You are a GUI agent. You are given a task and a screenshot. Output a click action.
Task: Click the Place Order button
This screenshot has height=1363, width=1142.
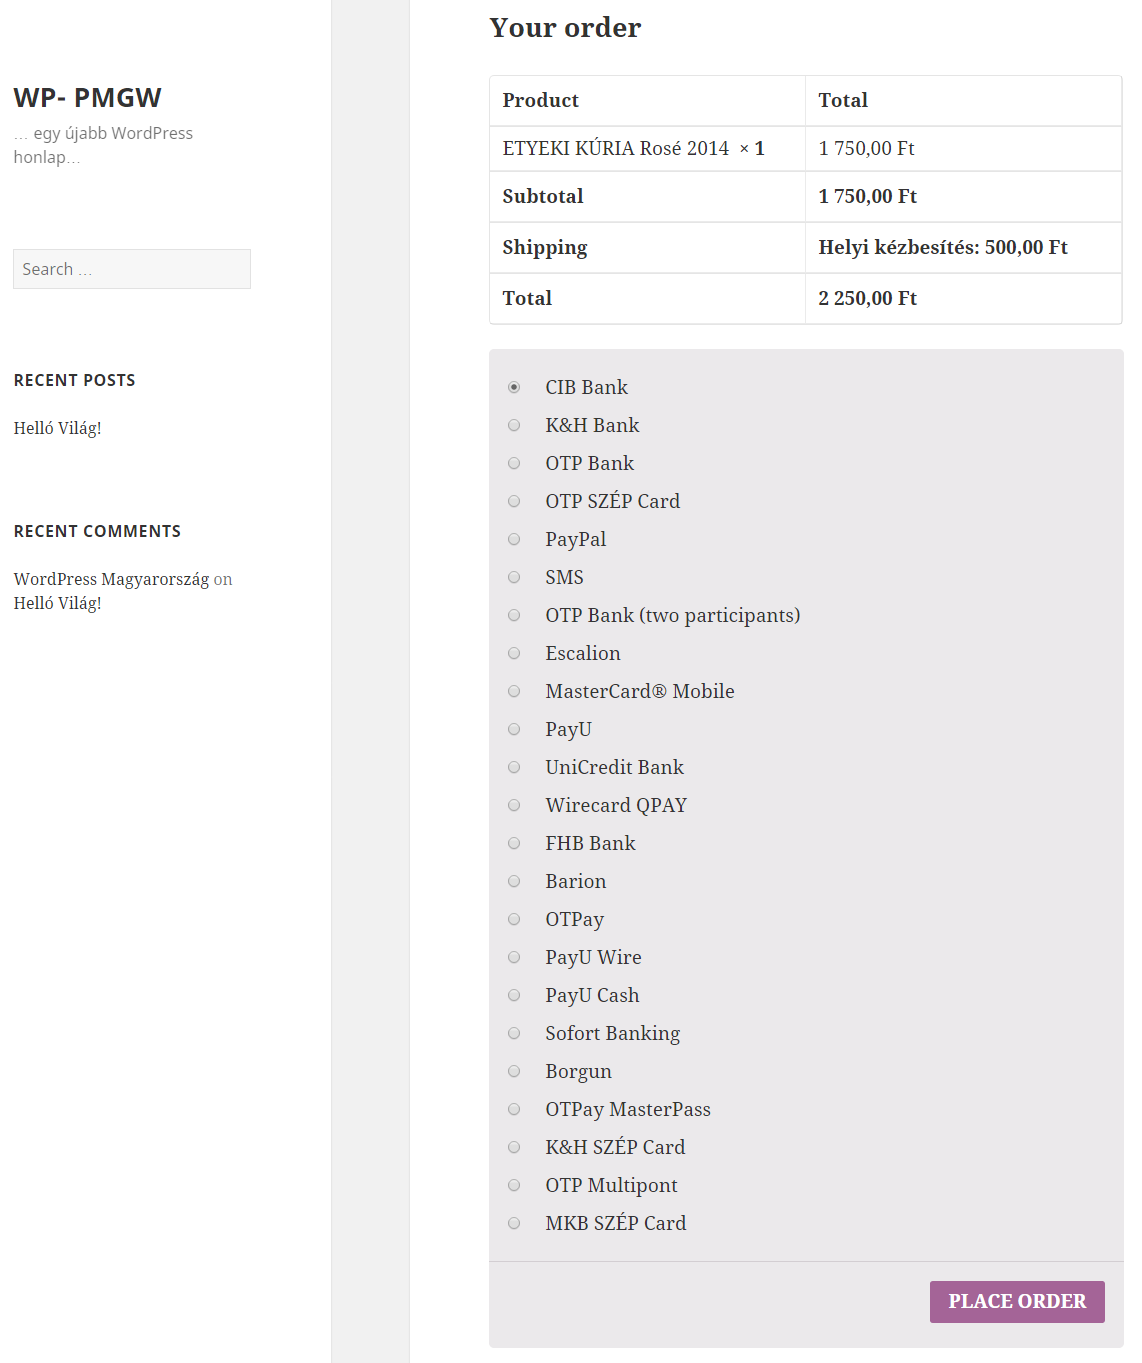pos(1016,1301)
